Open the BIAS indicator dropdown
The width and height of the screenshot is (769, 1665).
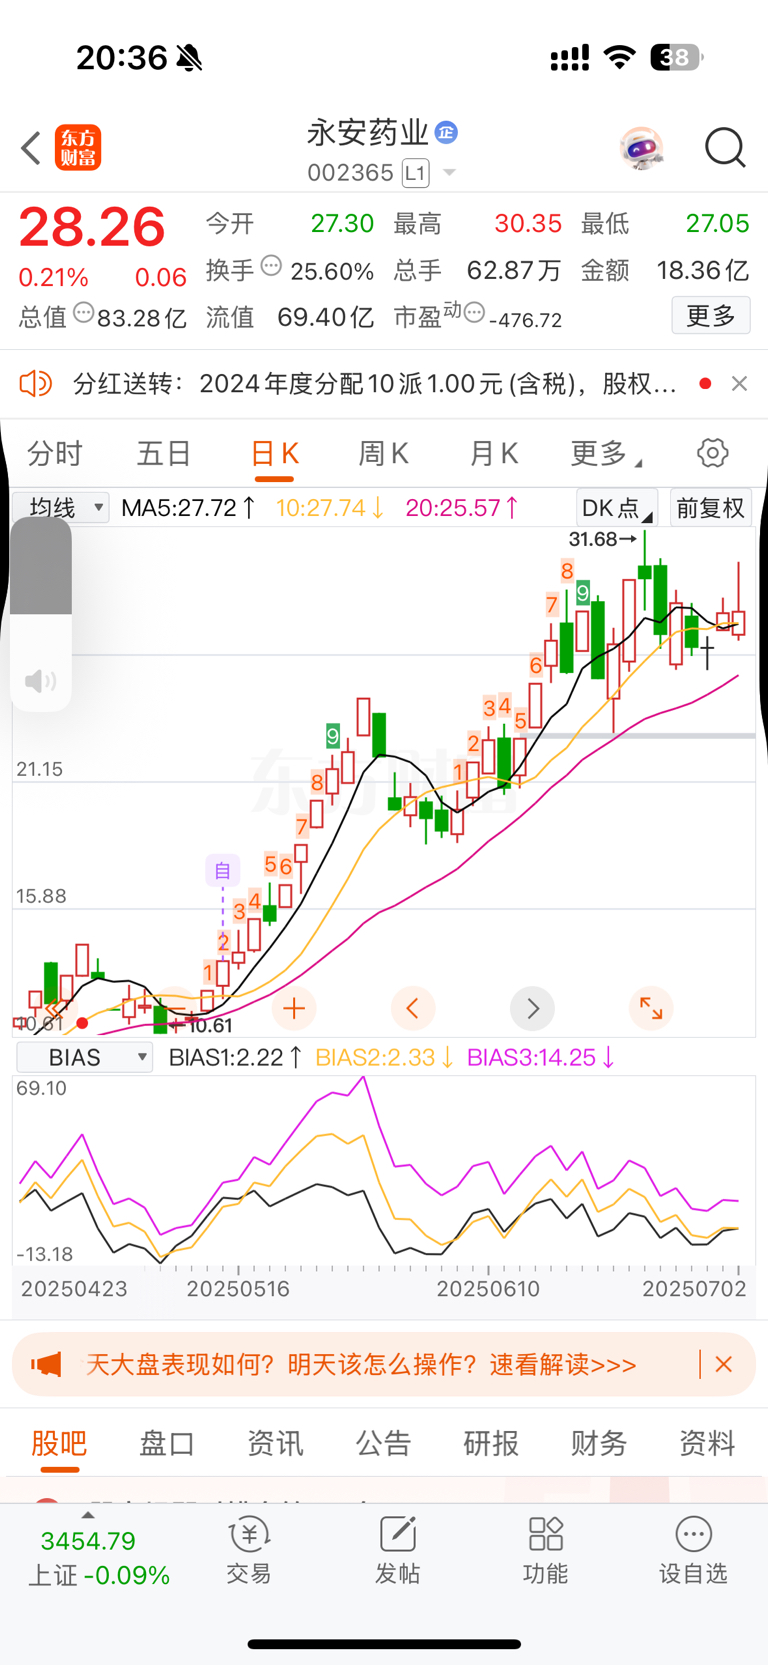click(x=85, y=1057)
